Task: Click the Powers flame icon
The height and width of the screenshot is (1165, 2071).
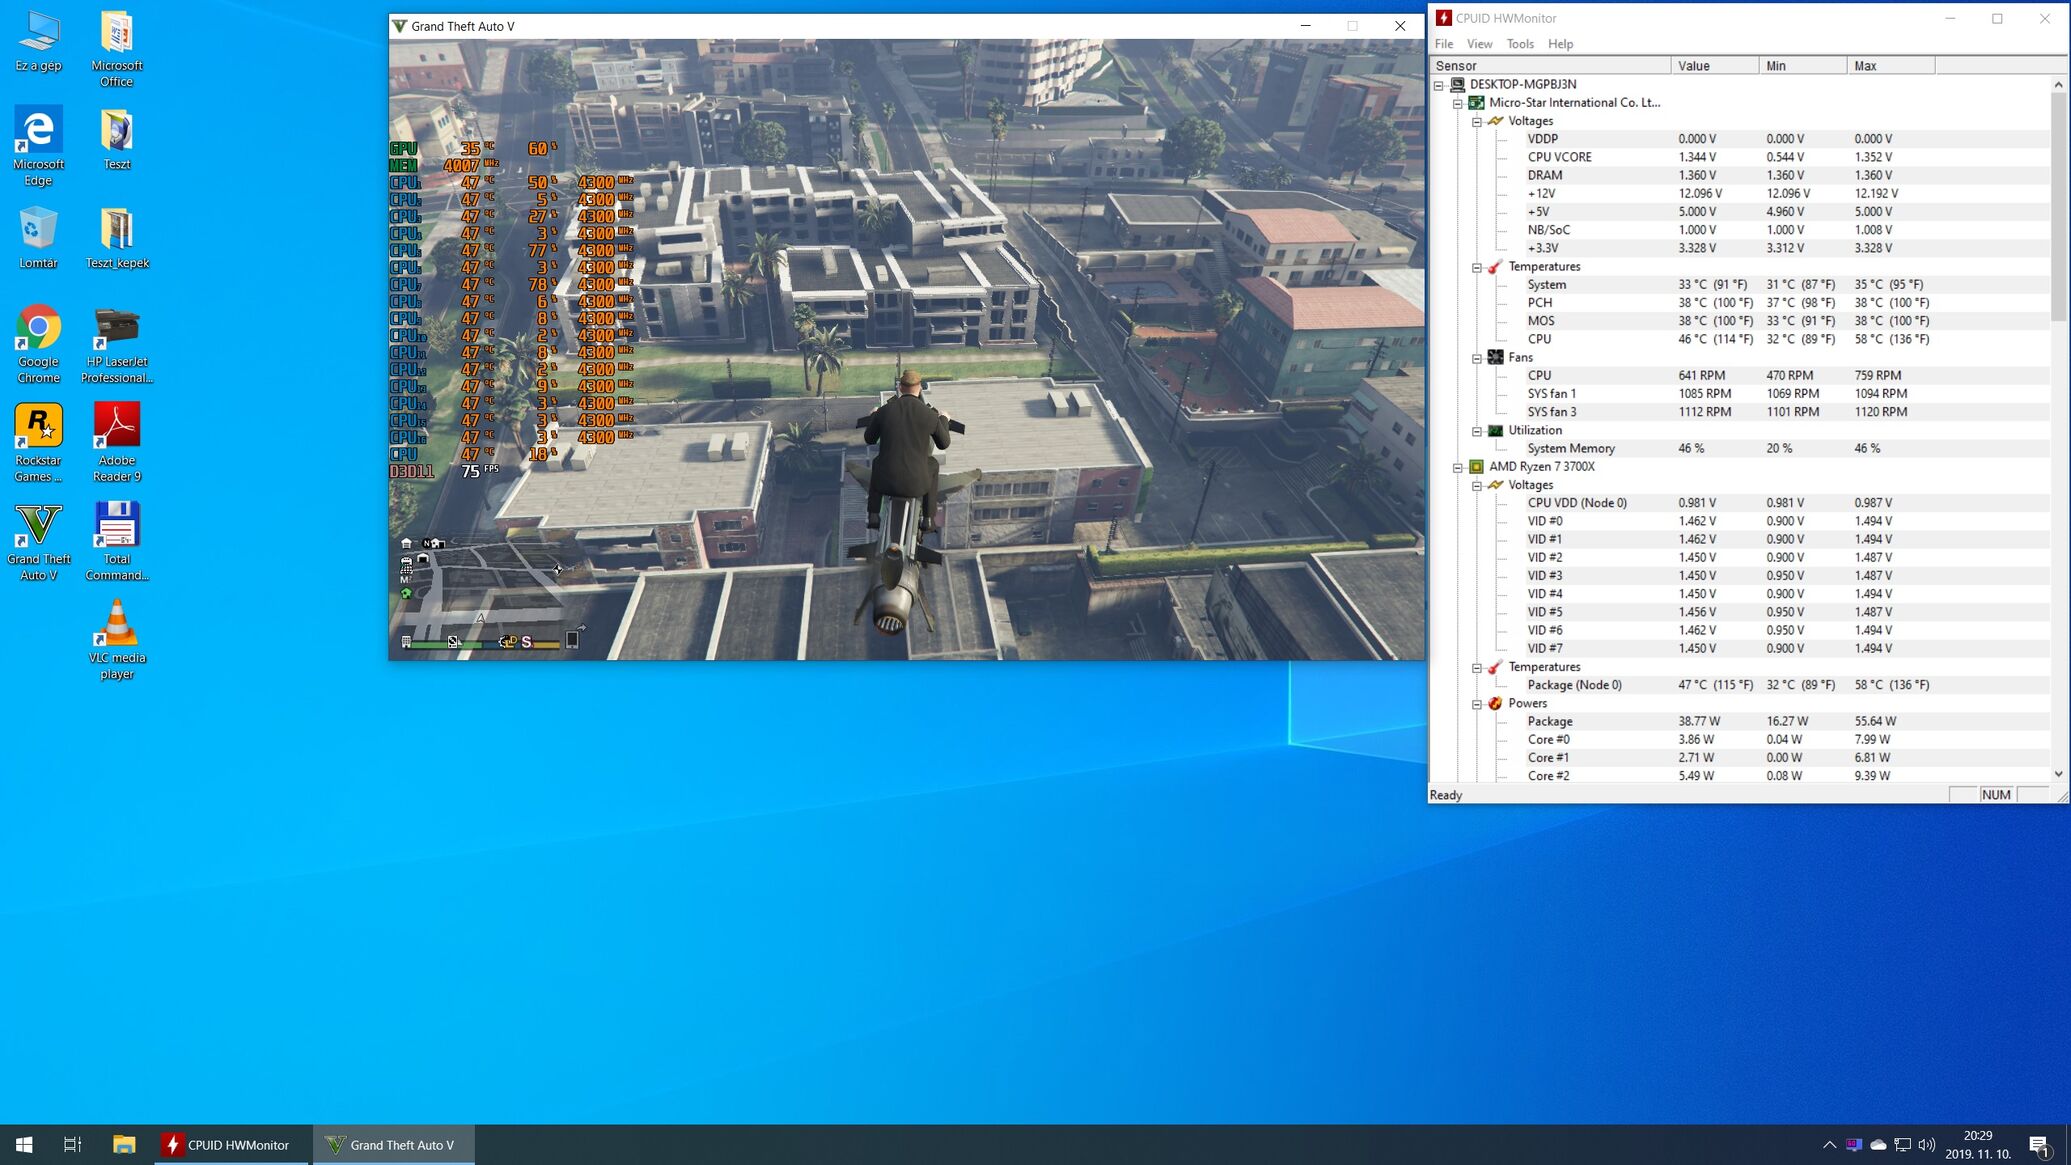Action: [1495, 704]
